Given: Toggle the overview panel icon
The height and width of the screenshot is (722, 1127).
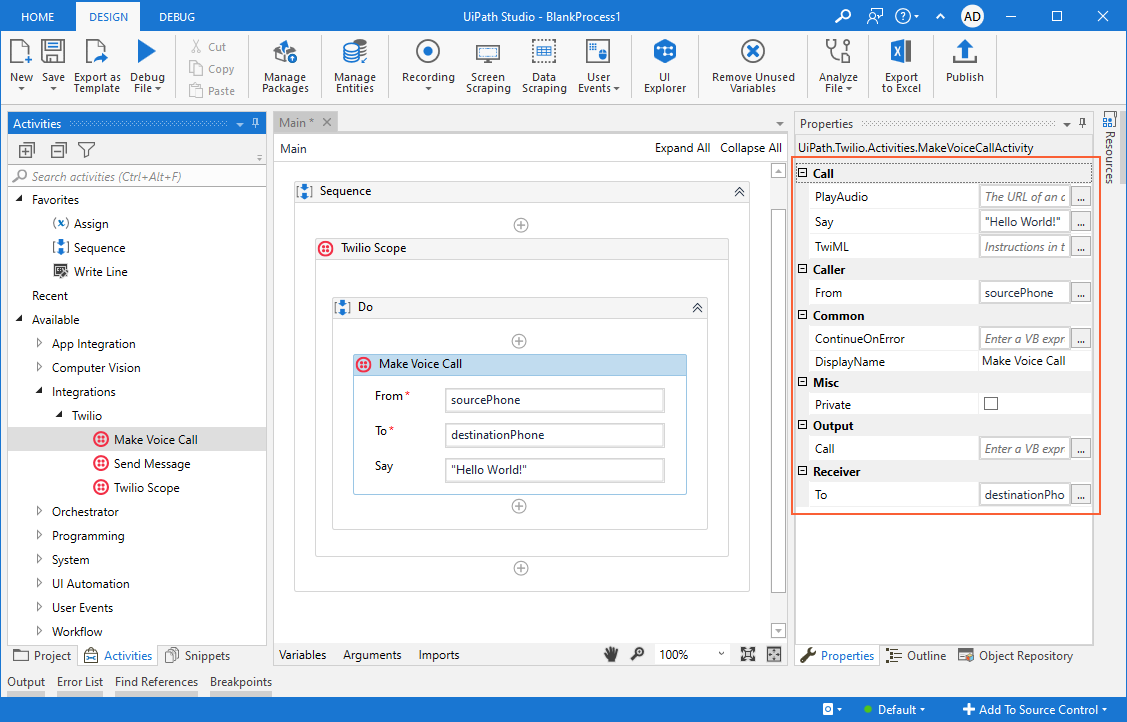Looking at the screenshot, I should [x=774, y=654].
